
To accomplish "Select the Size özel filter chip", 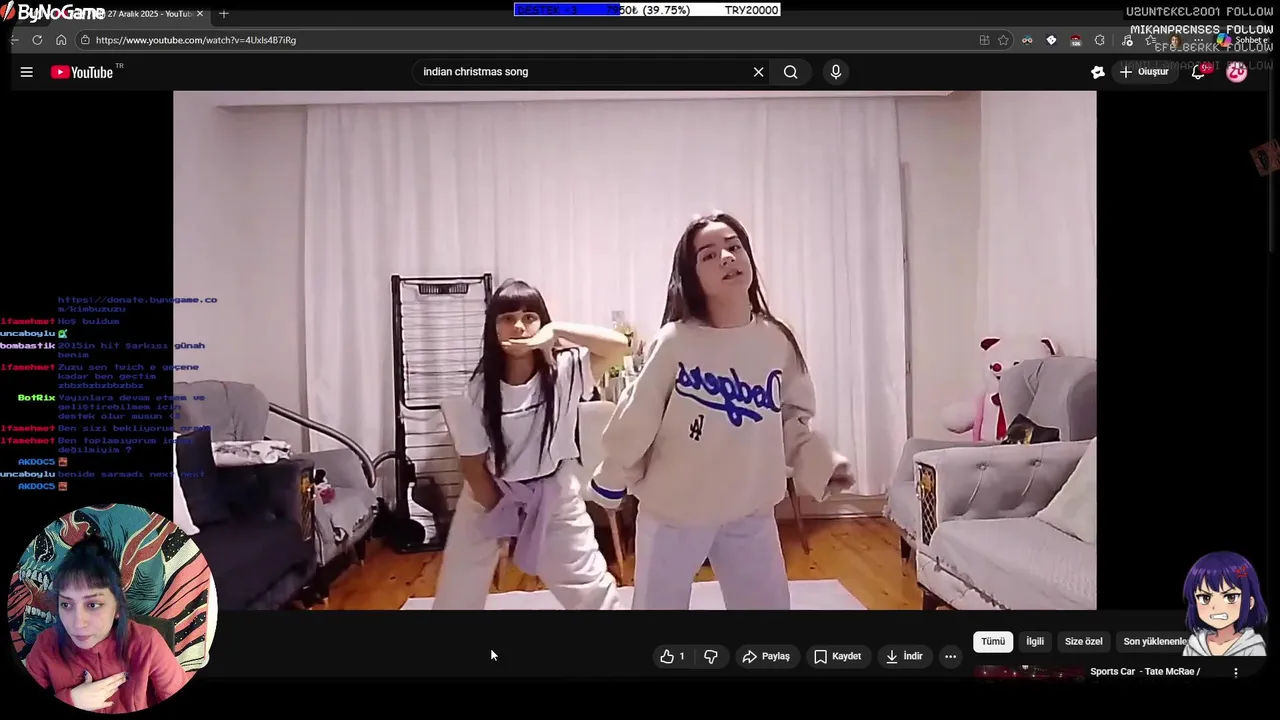I will [x=1083, y=641].
